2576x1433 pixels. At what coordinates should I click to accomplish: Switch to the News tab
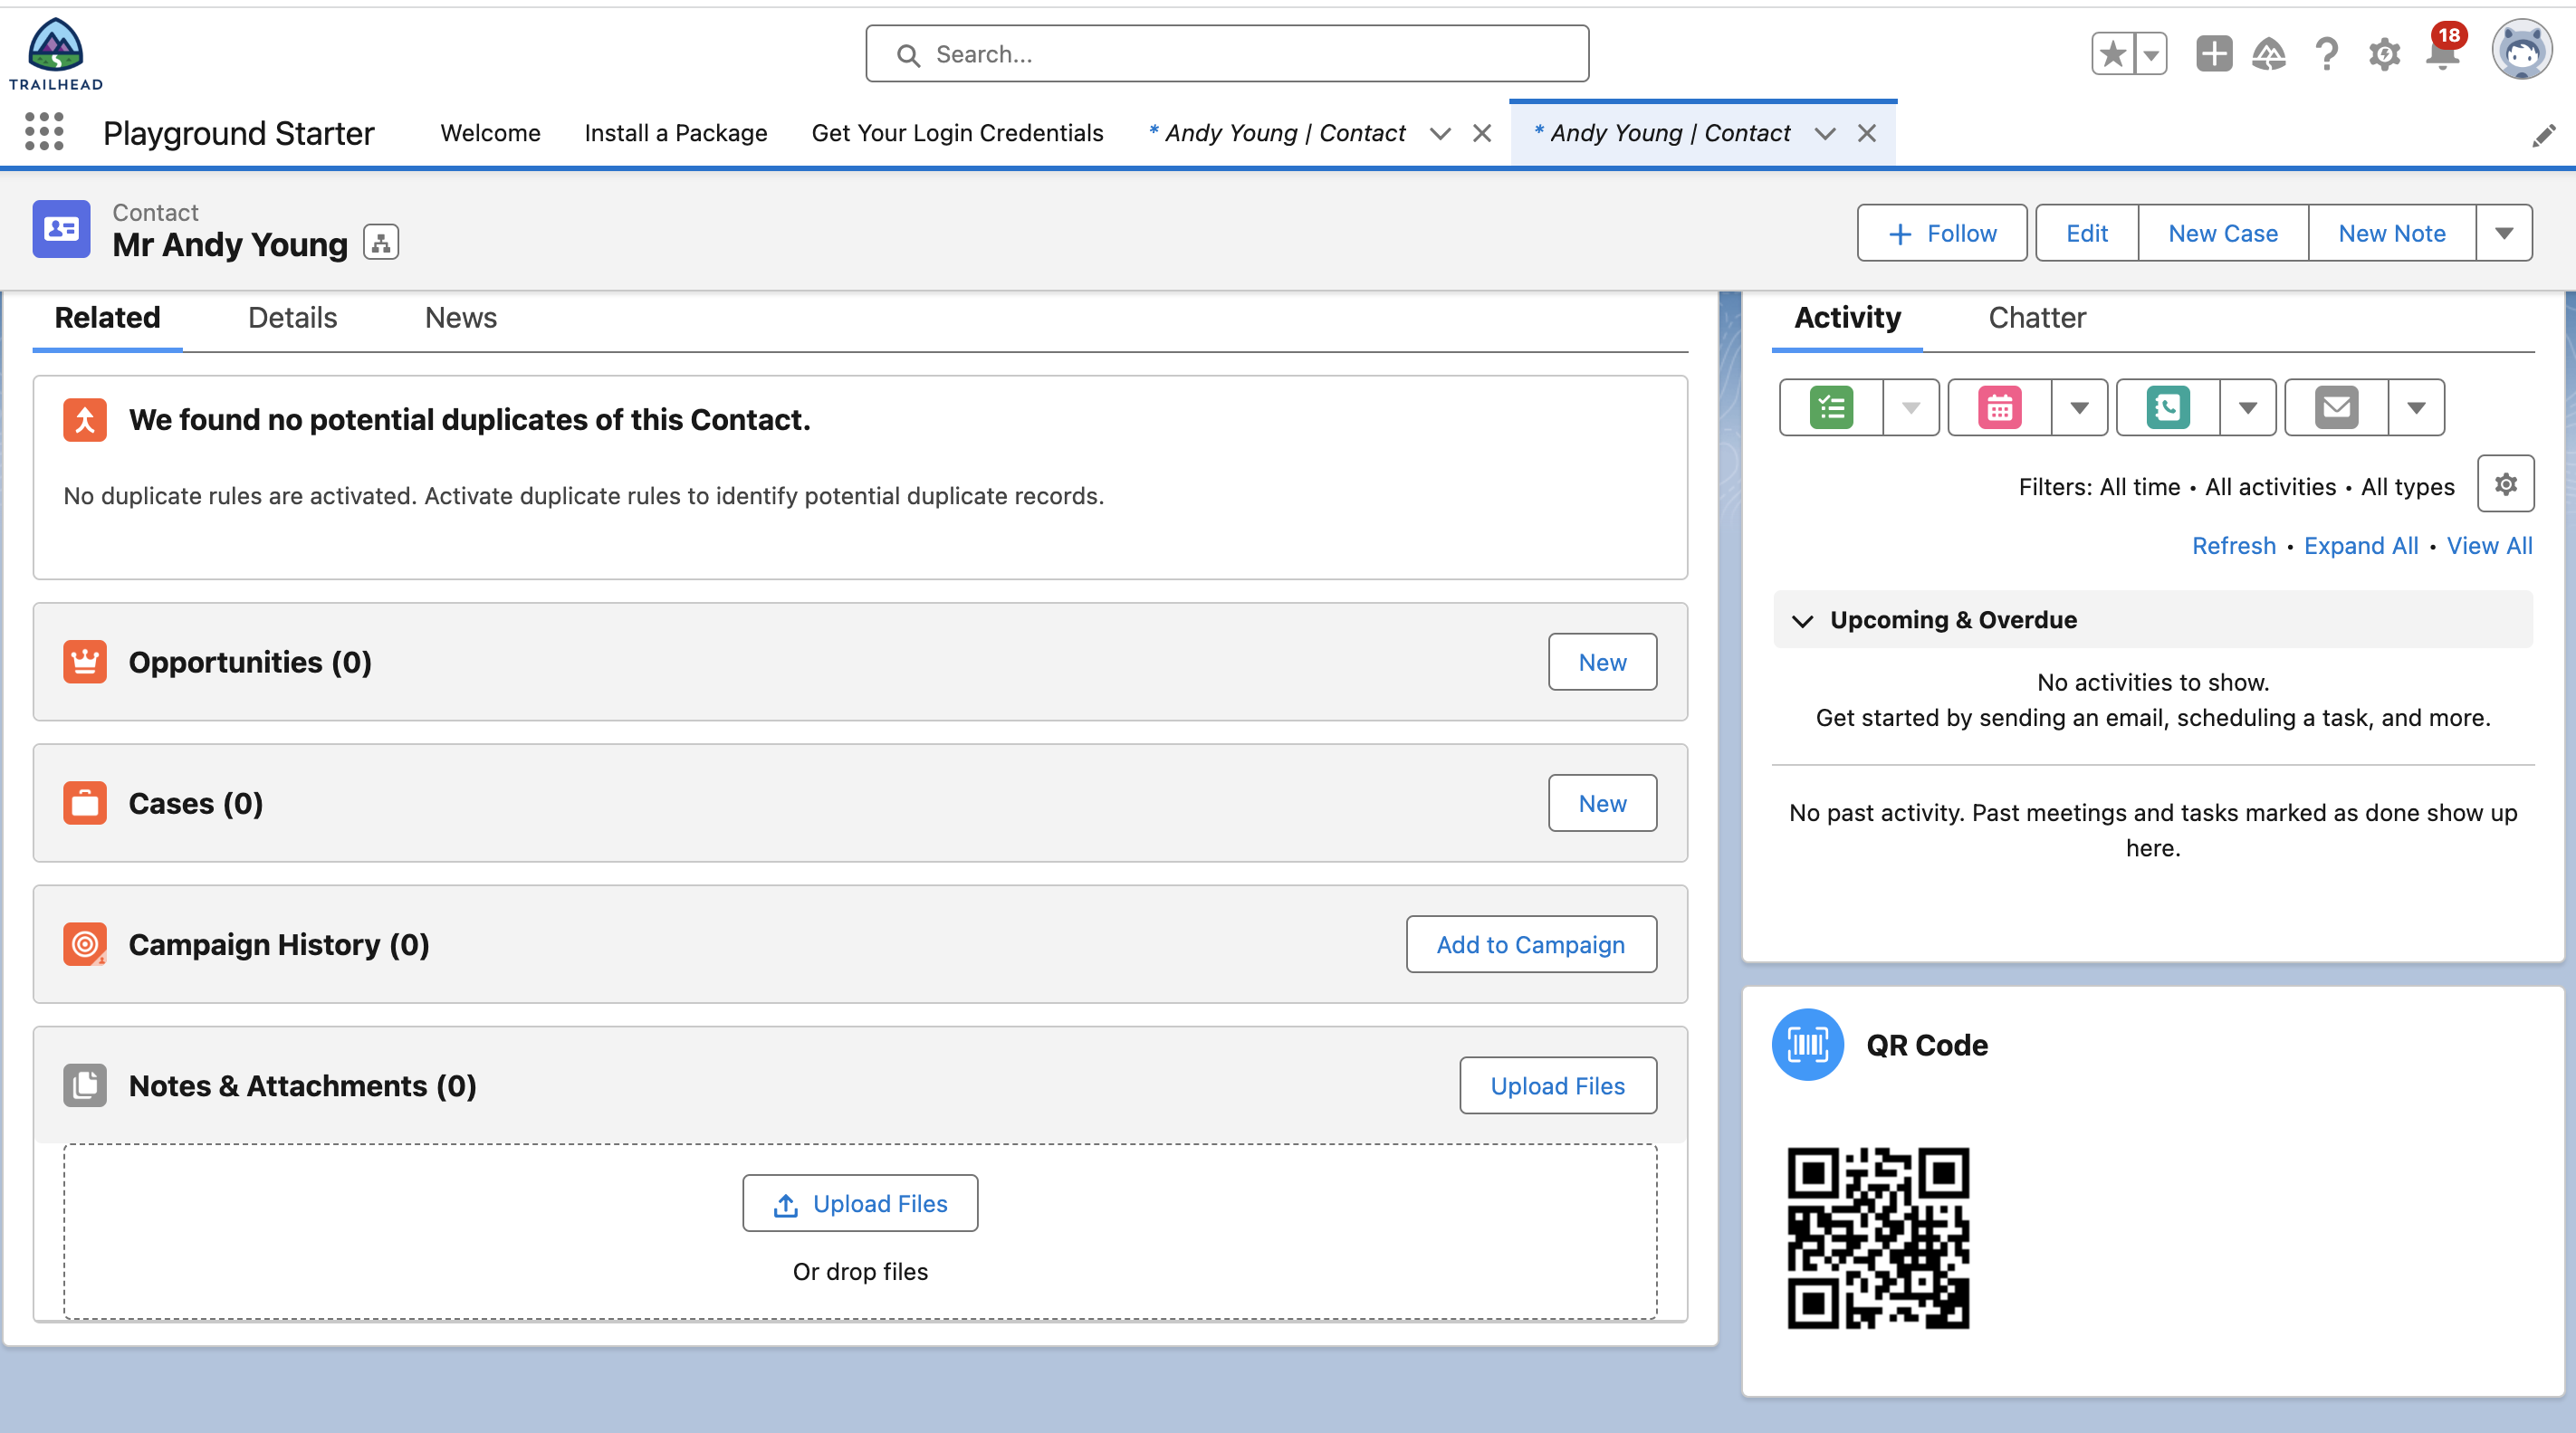pos(461,318)
